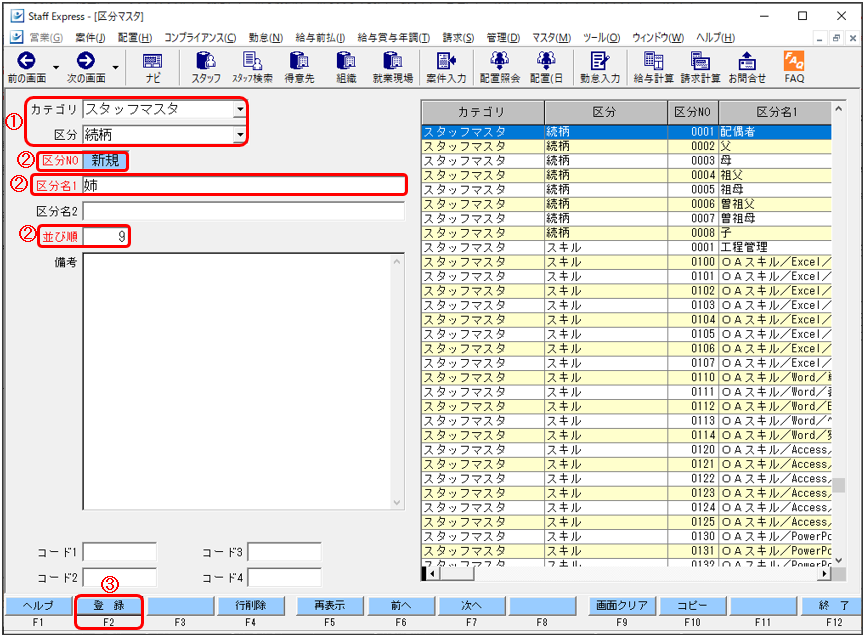The width and height of the screenshot is (865, 637).
Task: Open the マスタ(M) menu
Action: 551,38
